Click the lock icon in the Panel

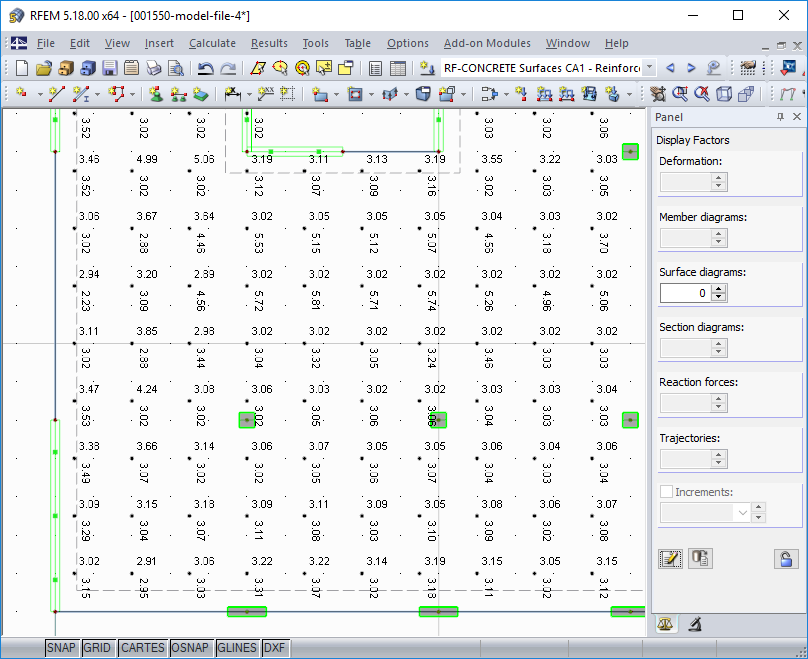(x=786, y=558)
